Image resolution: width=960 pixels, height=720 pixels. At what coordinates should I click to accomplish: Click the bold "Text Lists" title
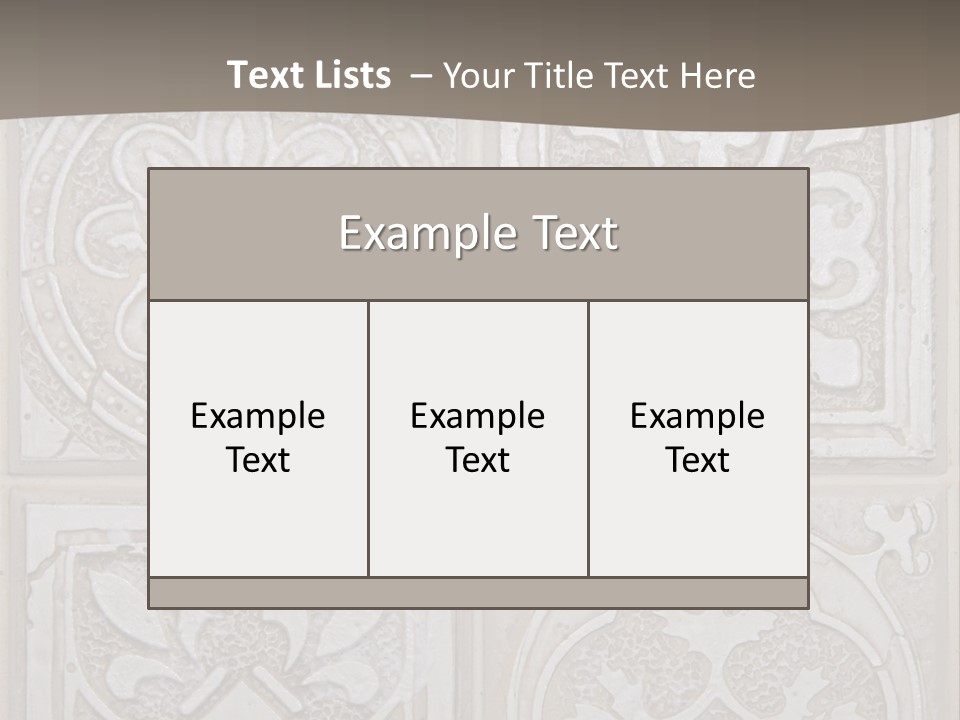point(308,75)
